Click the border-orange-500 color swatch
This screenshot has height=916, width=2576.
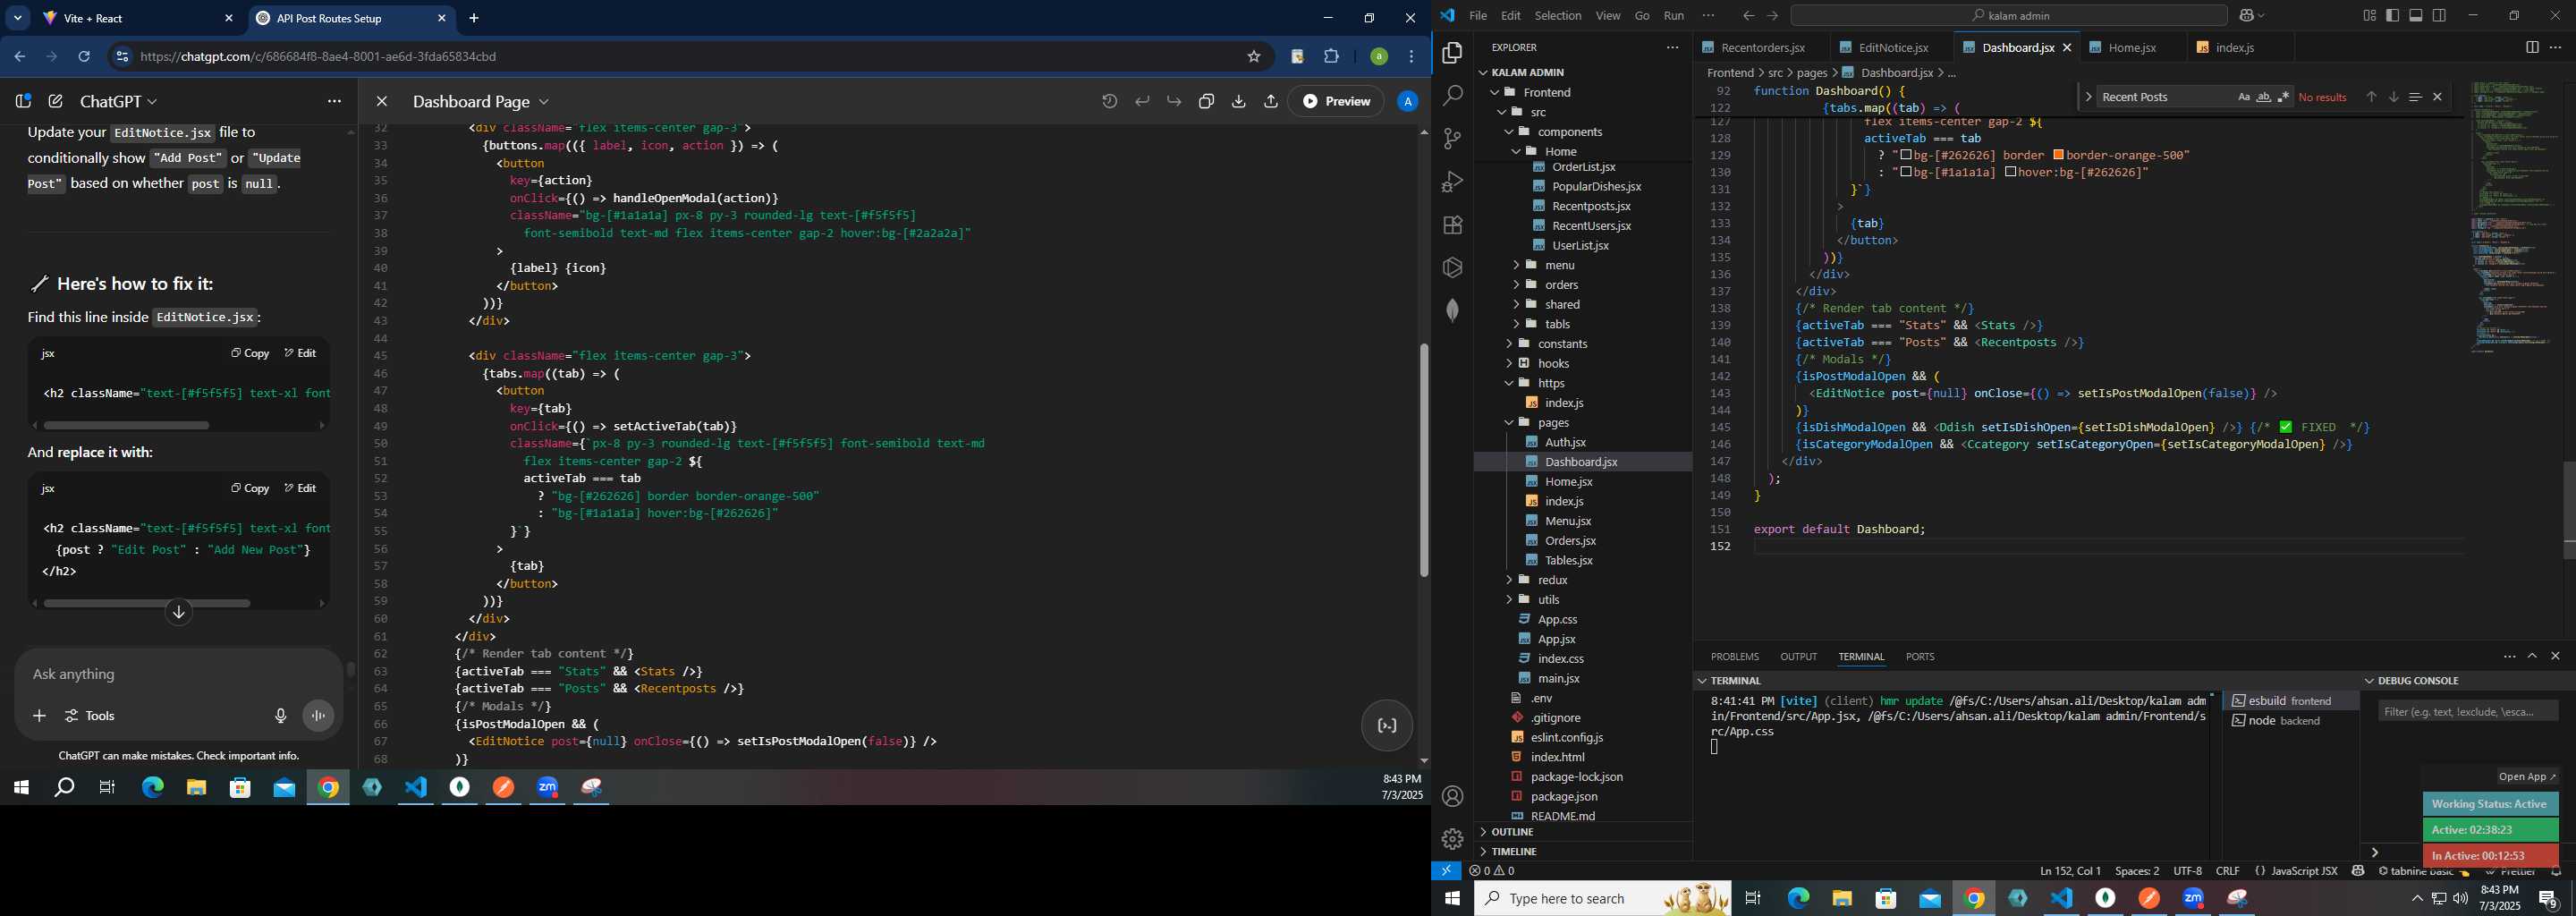pos(2059,155)
